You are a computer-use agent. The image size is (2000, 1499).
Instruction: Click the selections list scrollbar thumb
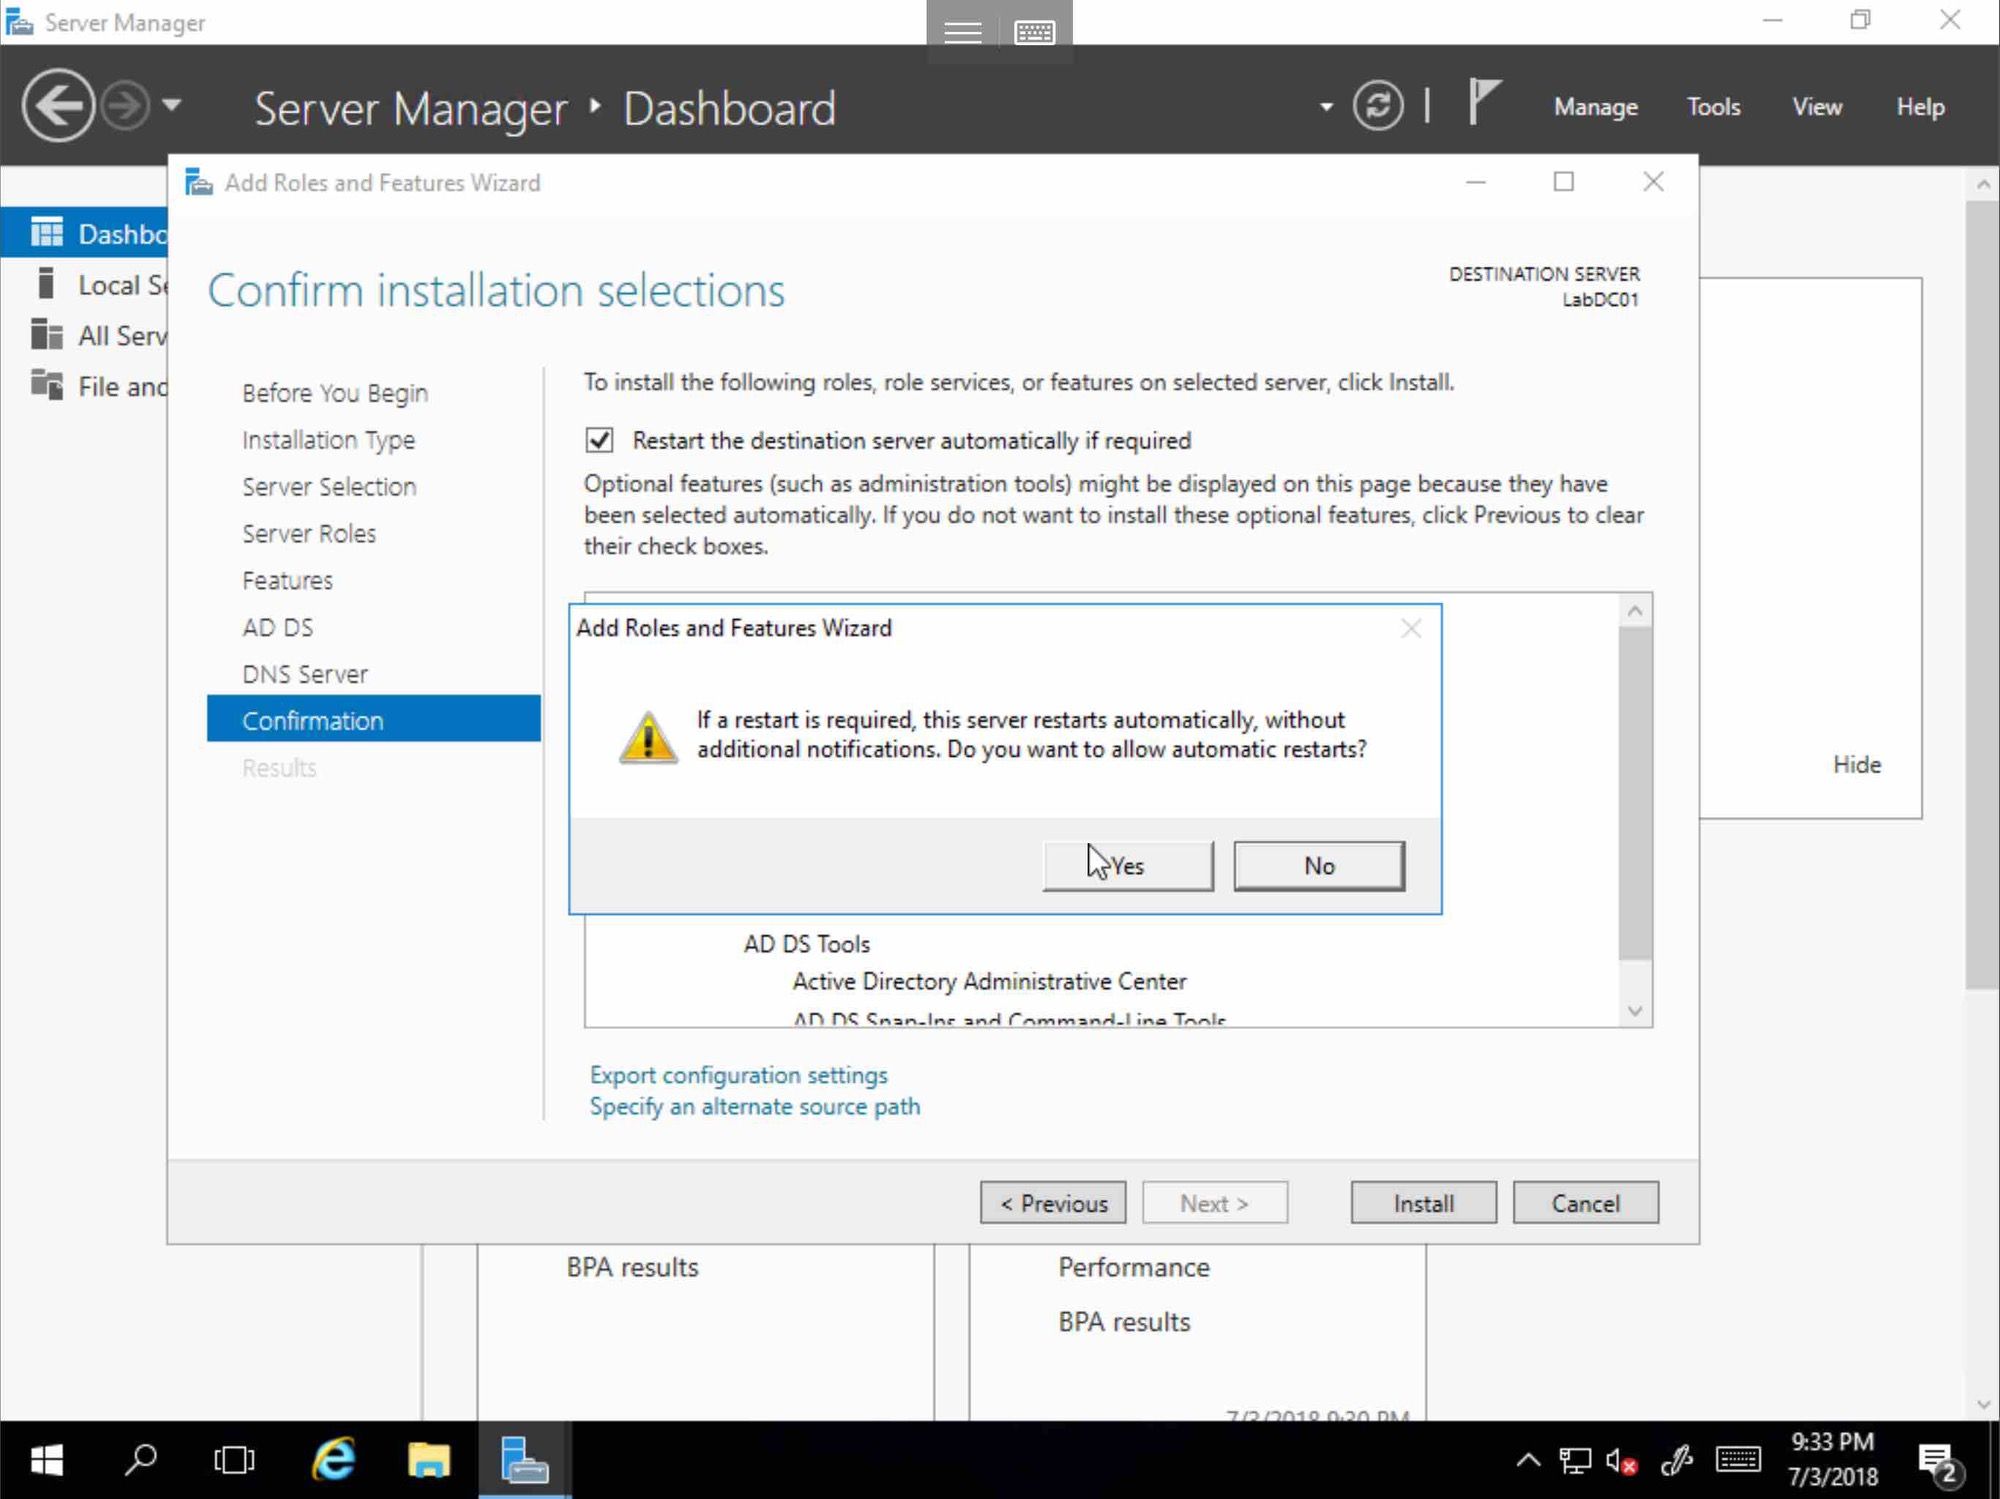click(1635, 792)
